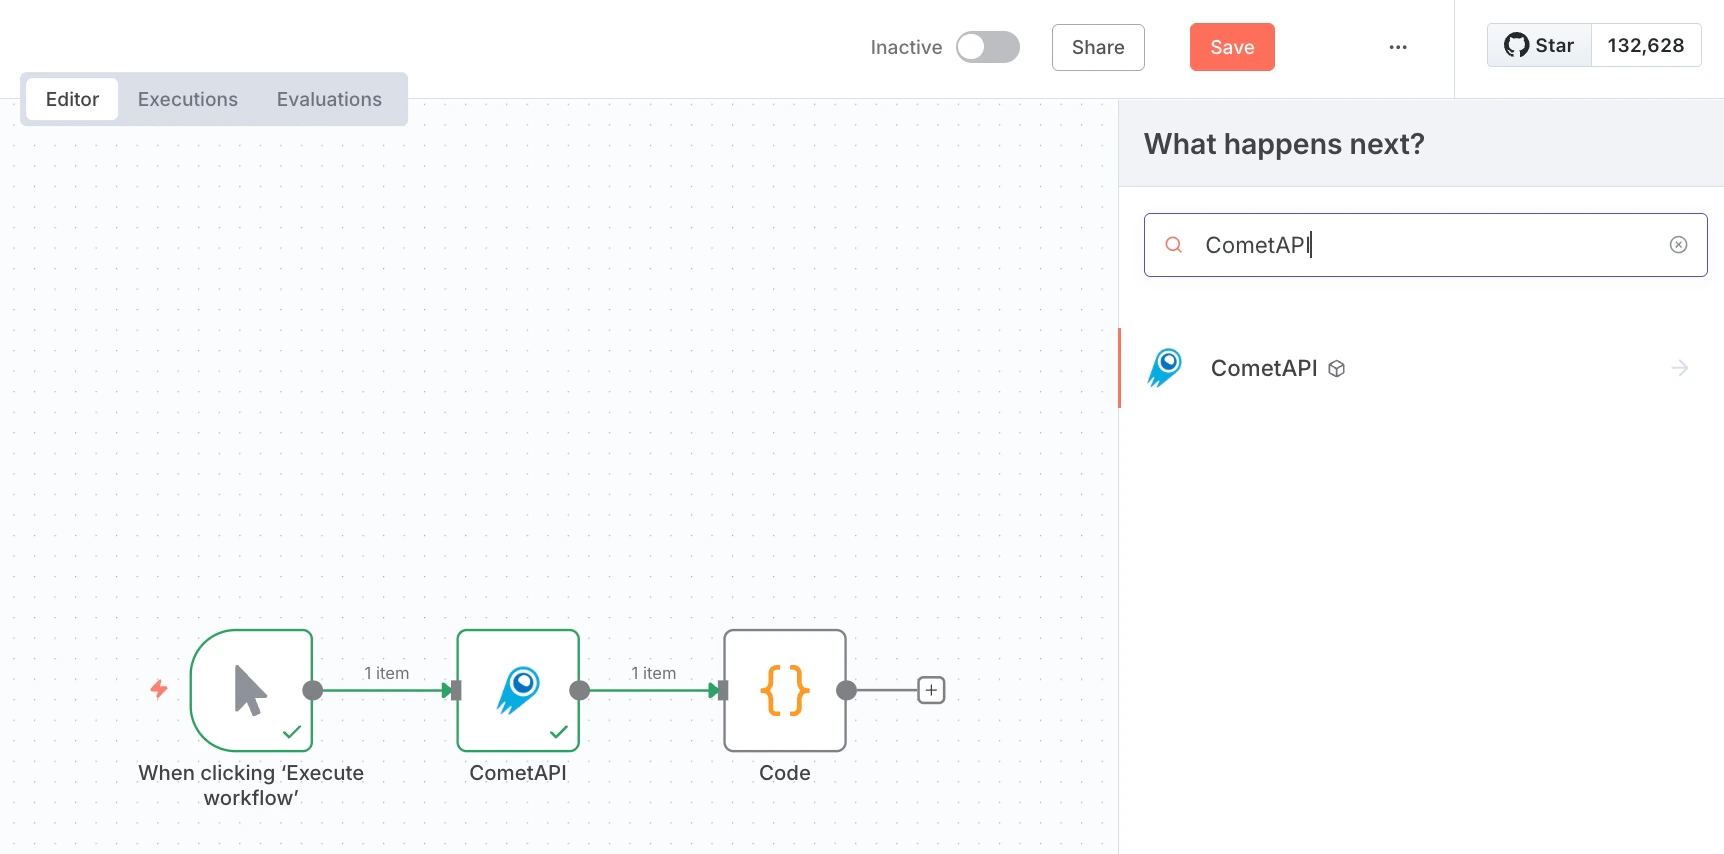Click the Share button
This screenshot has height=854, width=1724.
(x=1098, y=47)
